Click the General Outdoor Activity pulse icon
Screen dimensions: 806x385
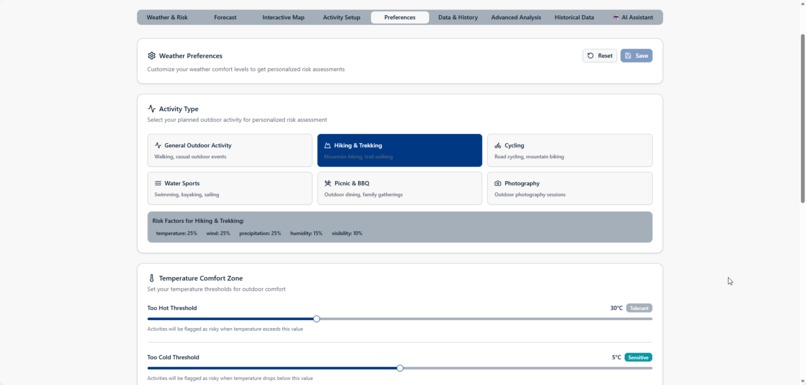coord(158,145)
